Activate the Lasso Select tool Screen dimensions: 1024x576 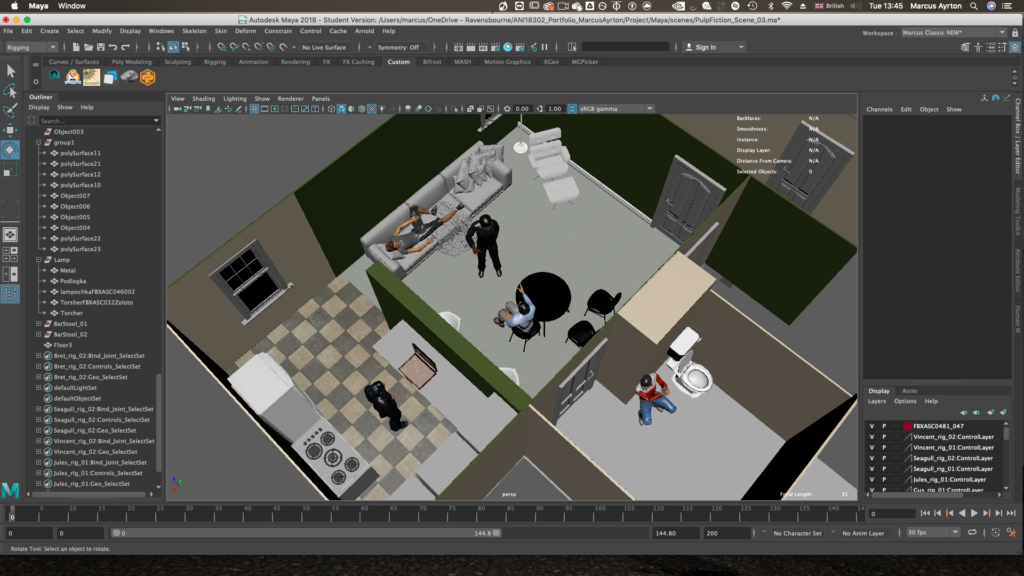tap(10, 90)
